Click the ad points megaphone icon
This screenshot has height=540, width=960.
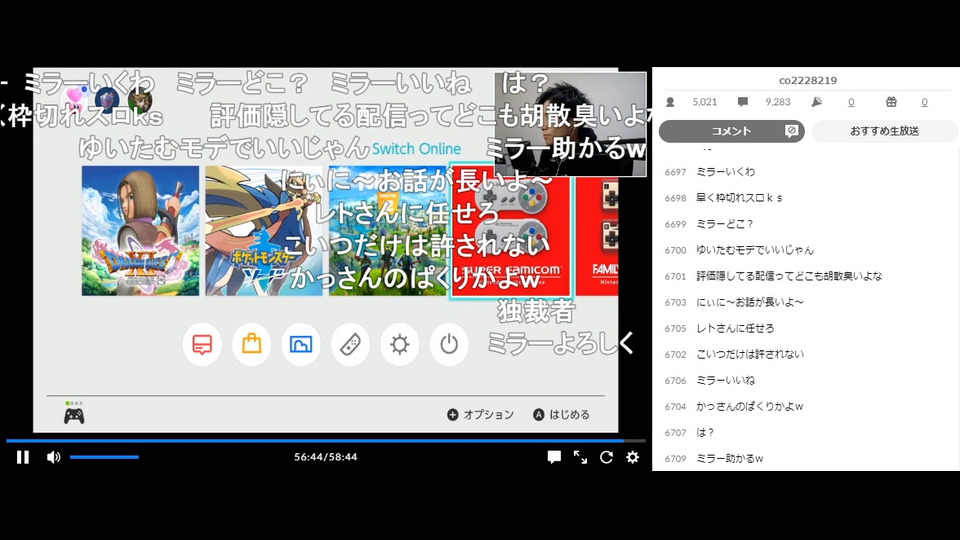click(817, 102)
